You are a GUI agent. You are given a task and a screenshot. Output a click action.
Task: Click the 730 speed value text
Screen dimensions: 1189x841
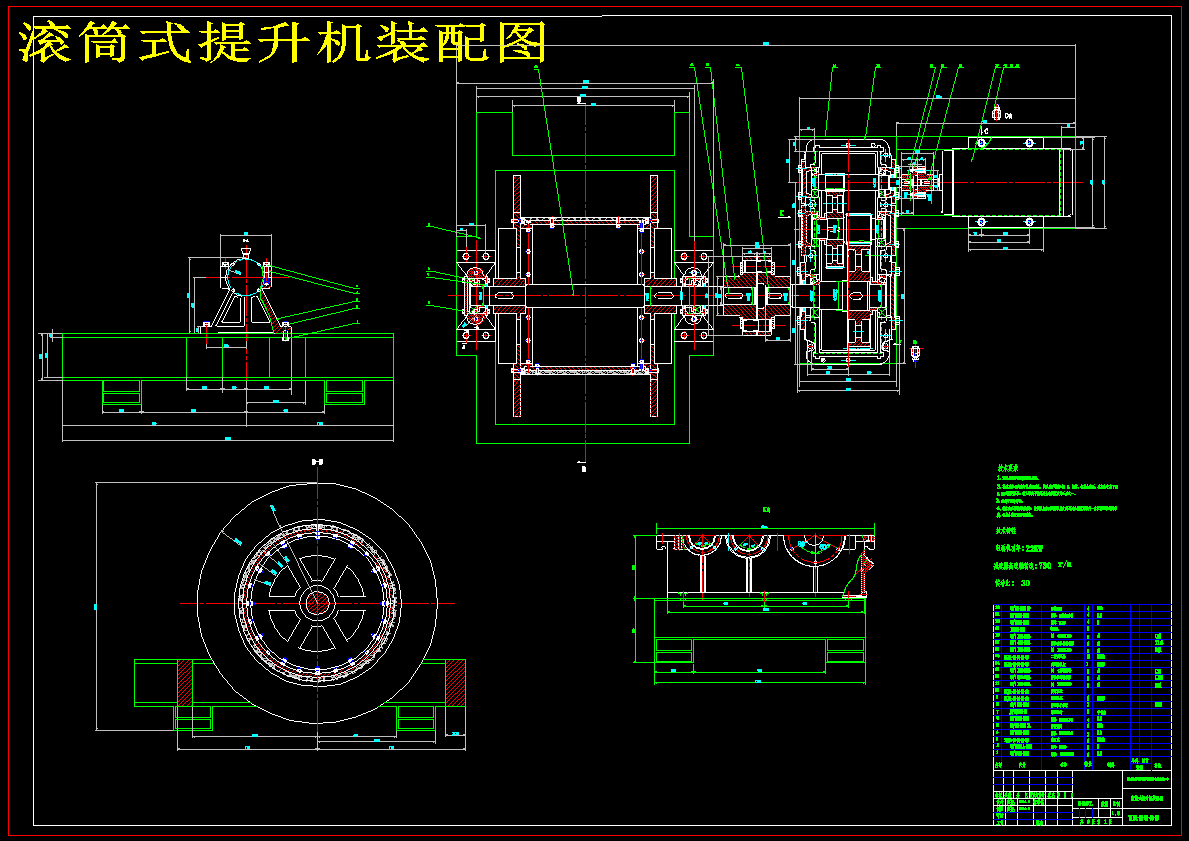click(x=1044, y=565)
